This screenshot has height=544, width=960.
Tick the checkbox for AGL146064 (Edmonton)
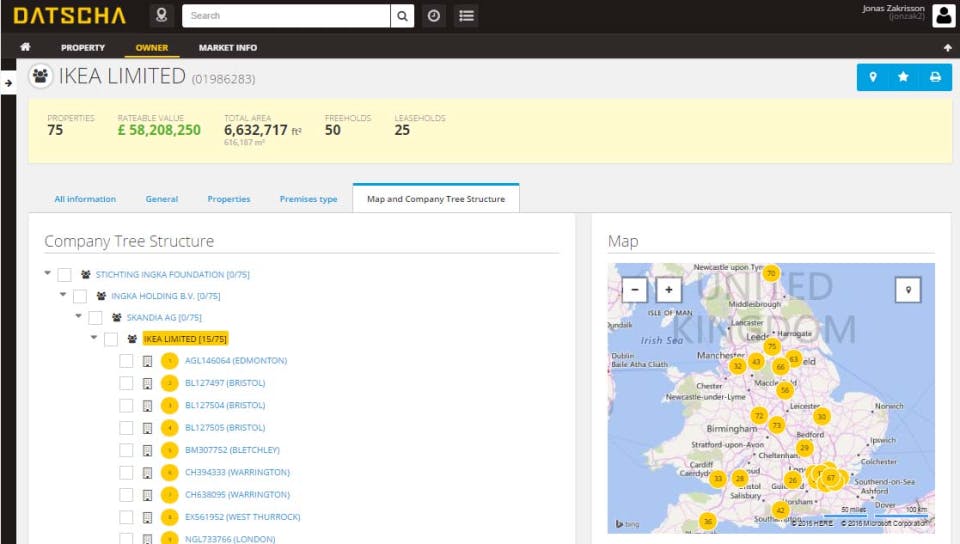[x=126, y=361]
